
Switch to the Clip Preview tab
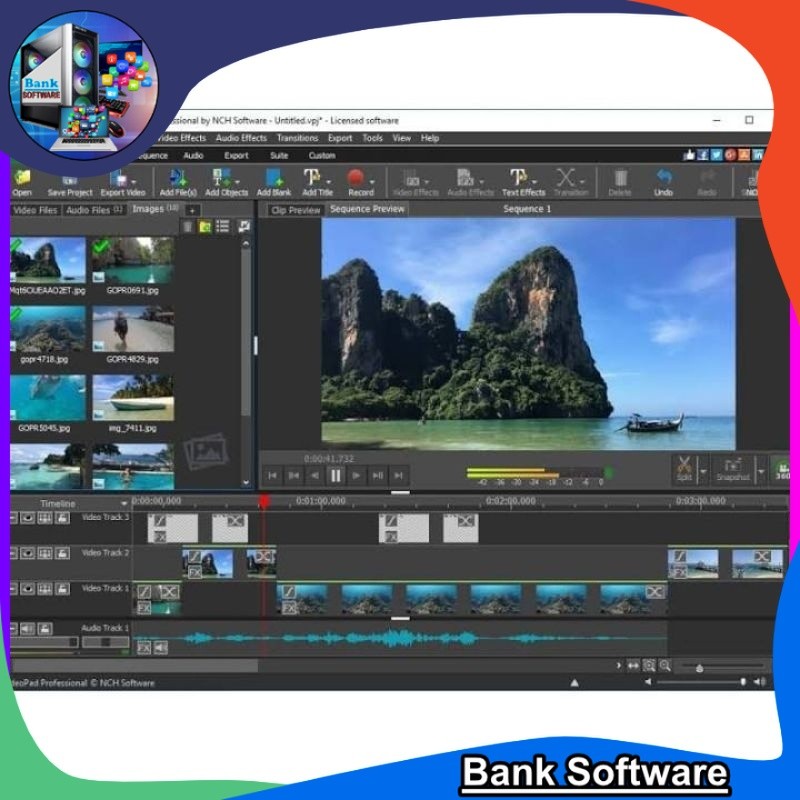click(x=296, y=210)
